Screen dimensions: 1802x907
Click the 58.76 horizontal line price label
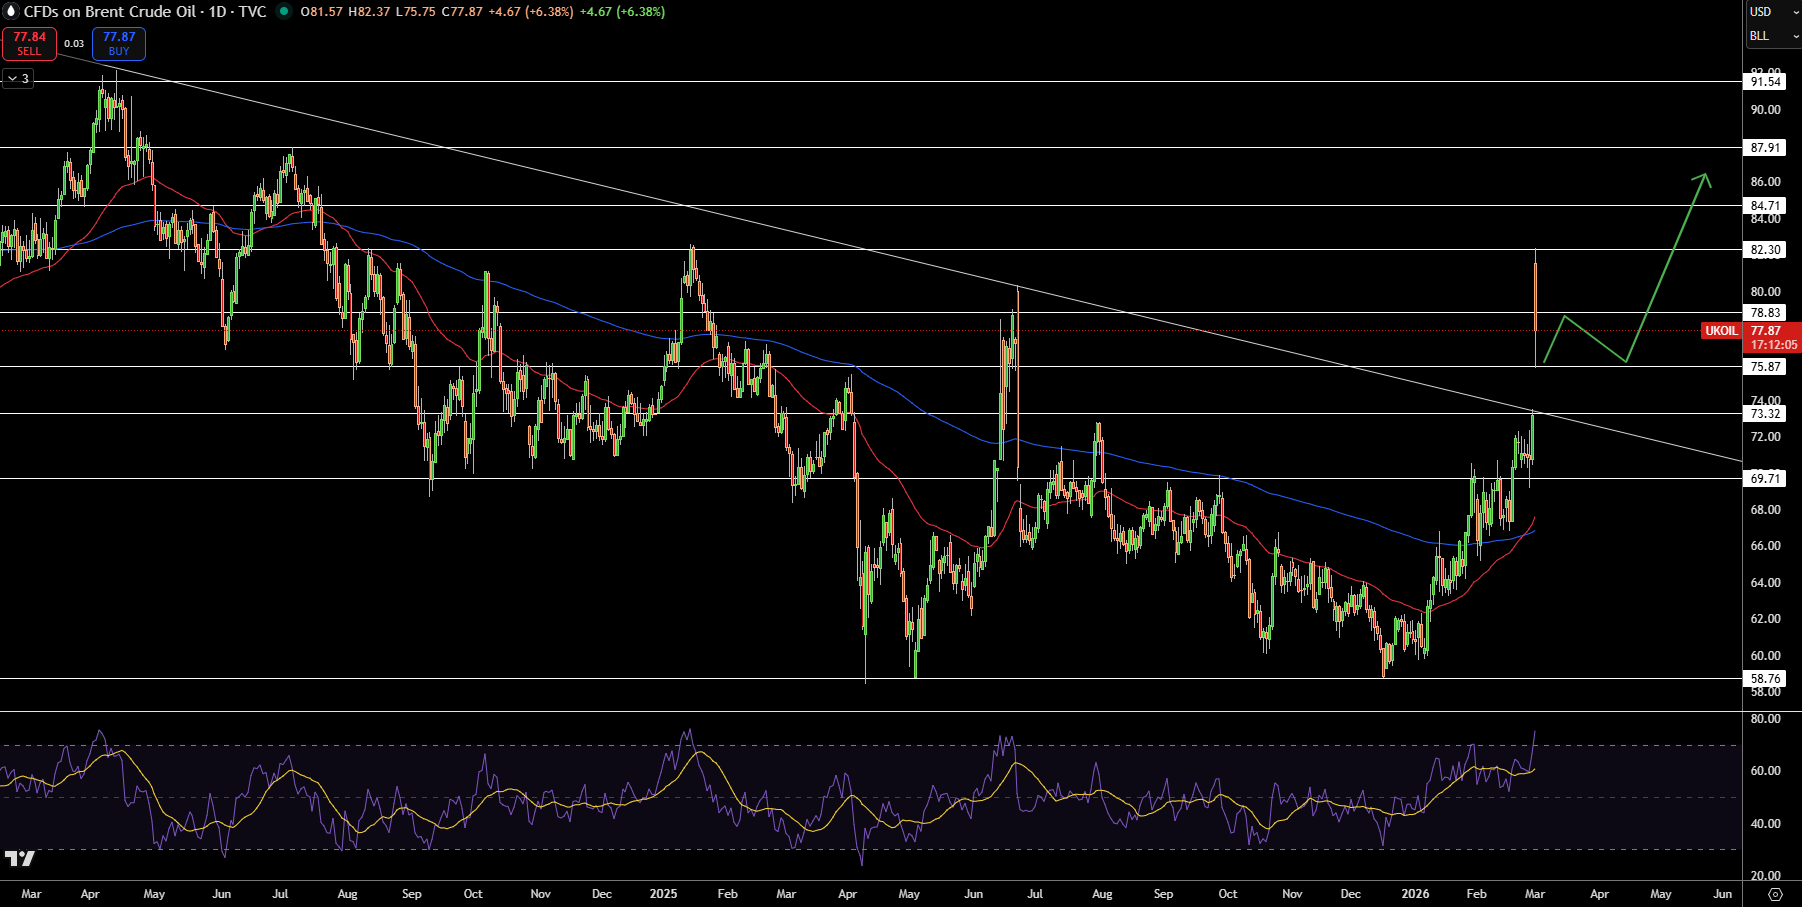[x=1765, y=679]
